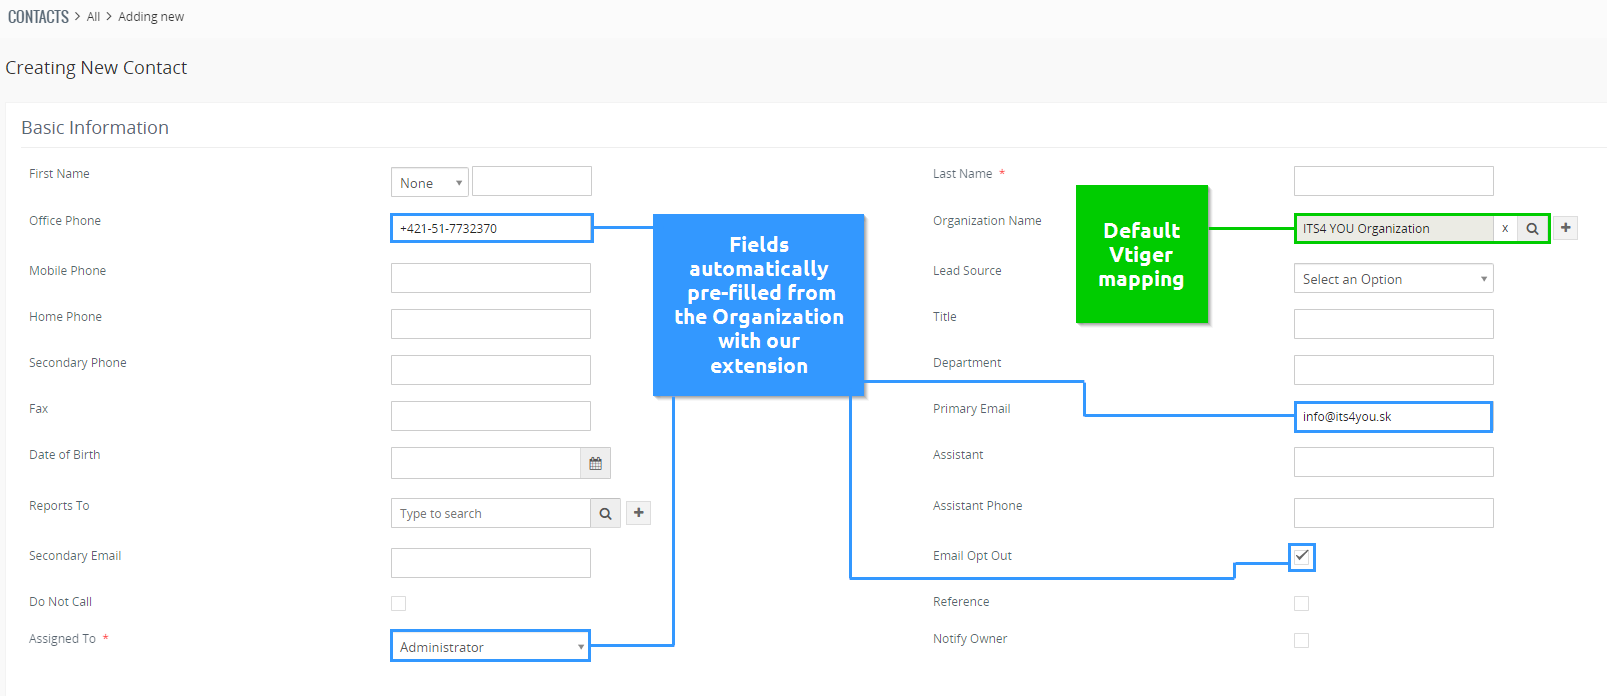Click the Organization Name search magnifier icon
Screen dimensions: 1607x696
[1532, 229]
